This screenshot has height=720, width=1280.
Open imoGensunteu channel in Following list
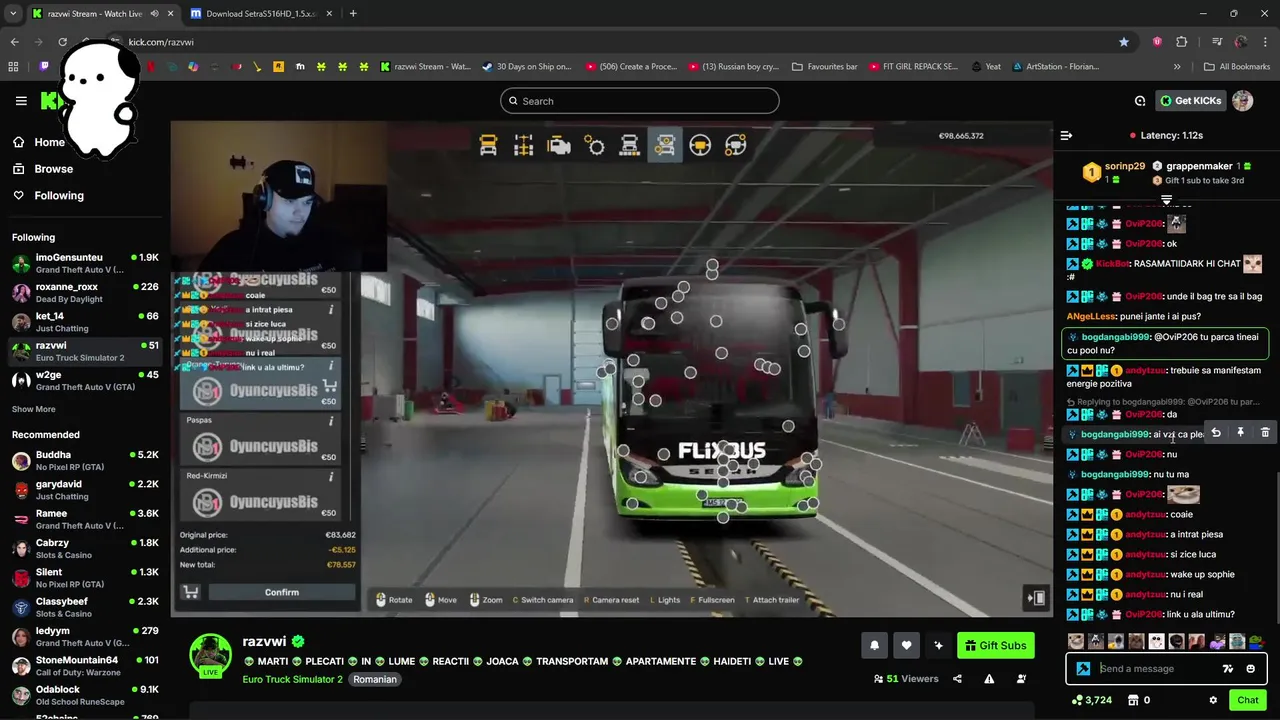[x=85, y=263]
